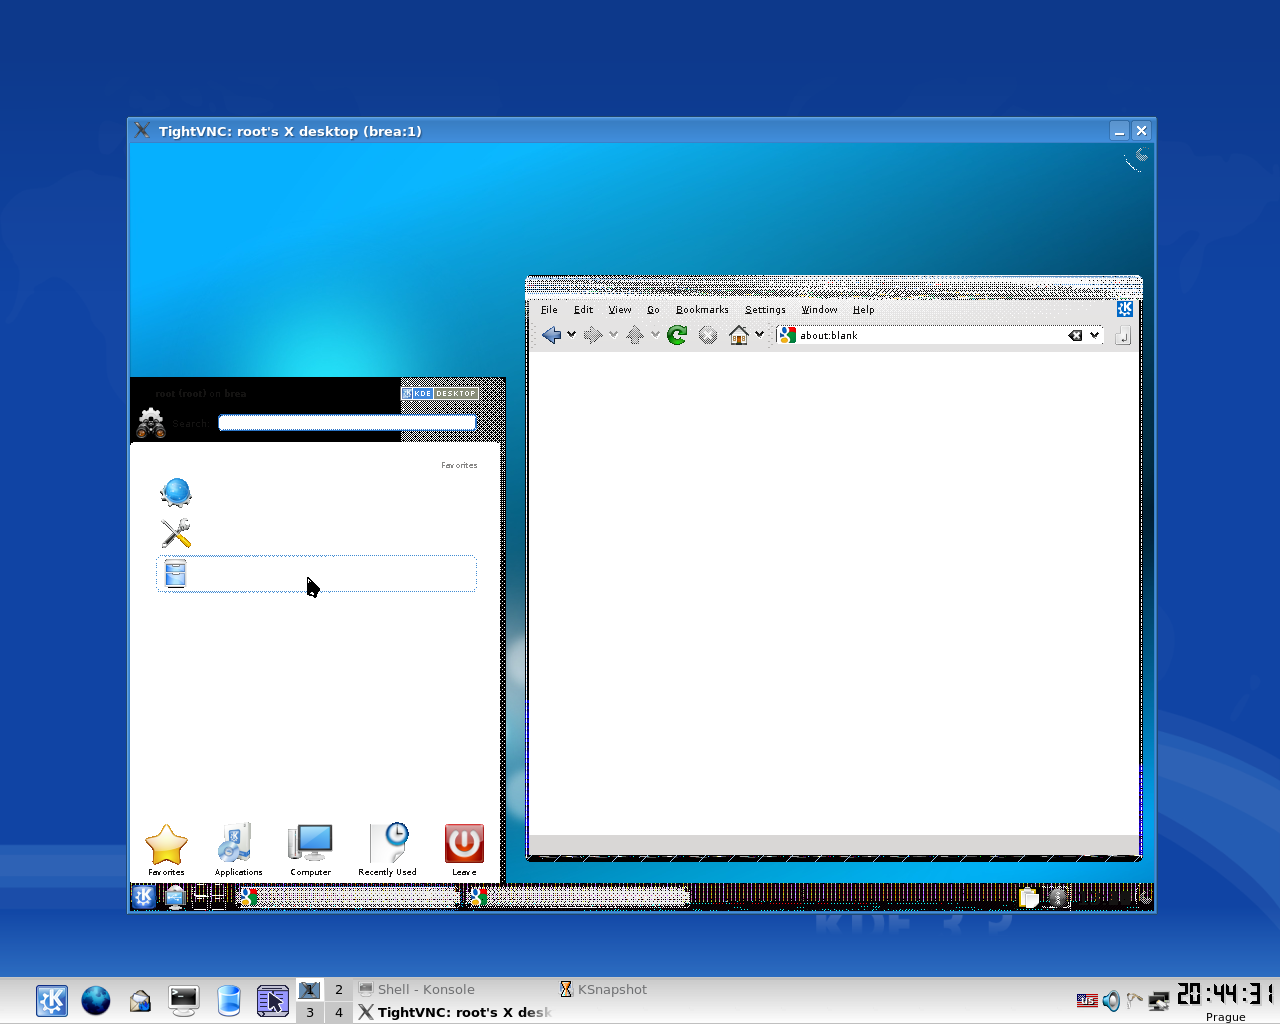
Task: Switch to Favorites tab in Kickoff menu
Action: click(x=166, y=850)
